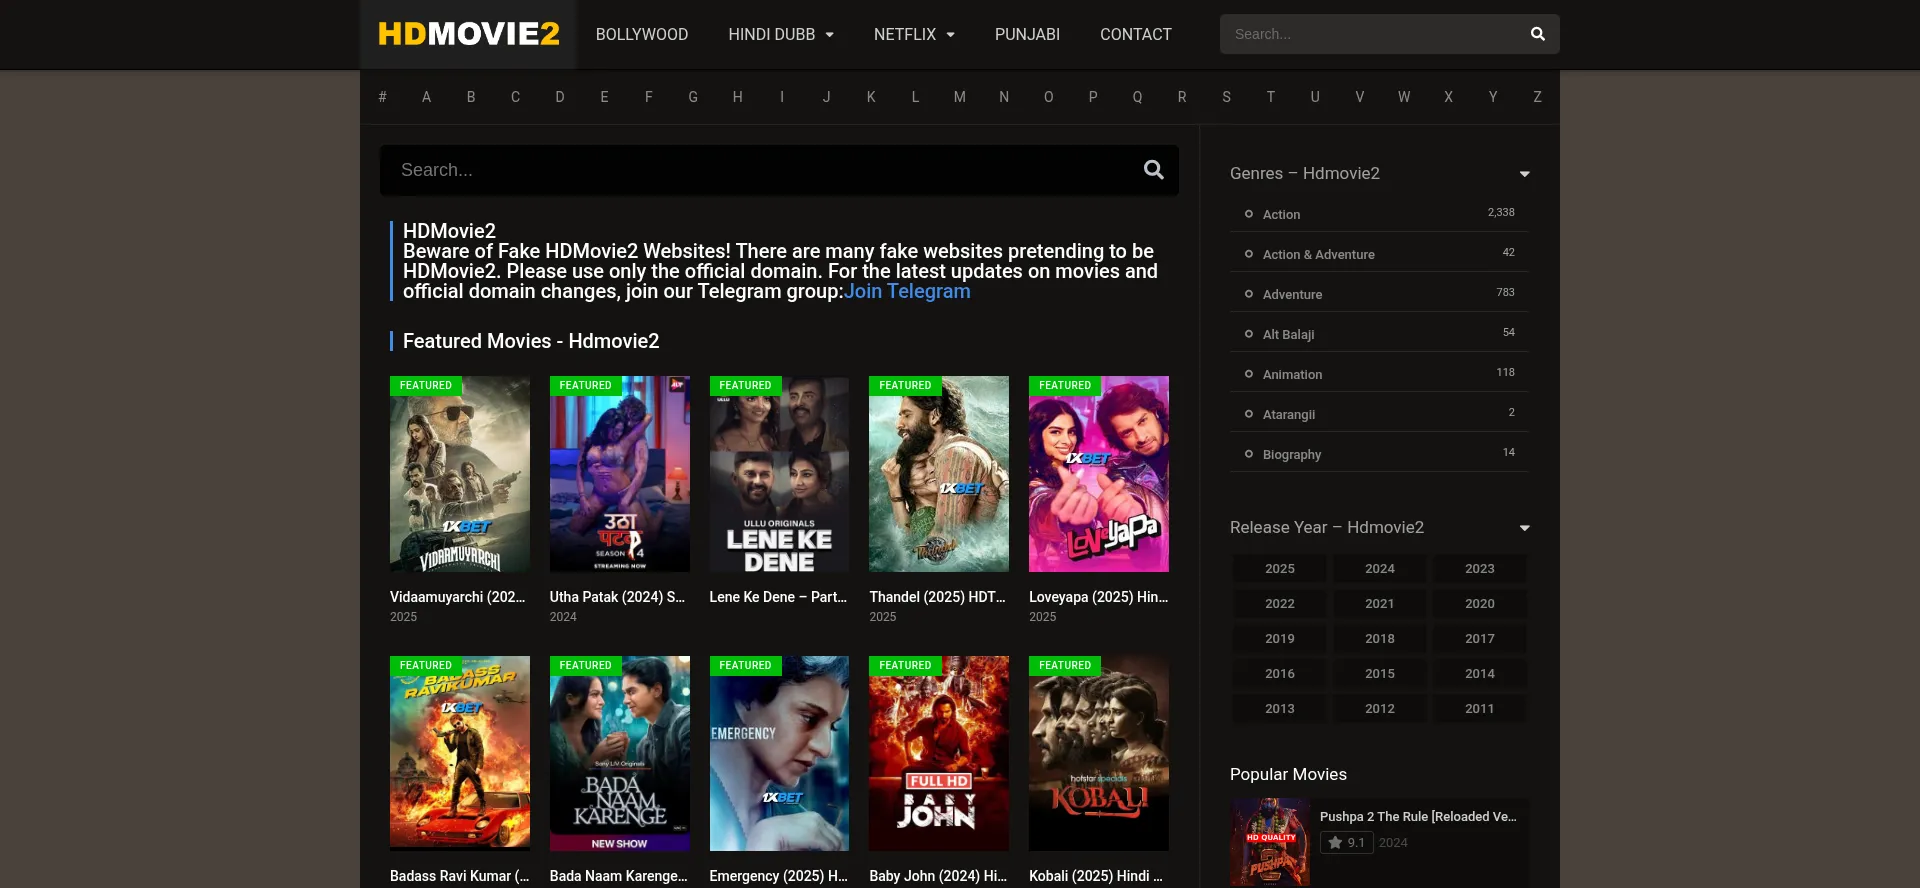
Task: Filter by release year 2013
Action: click(x=1280, y=708)
